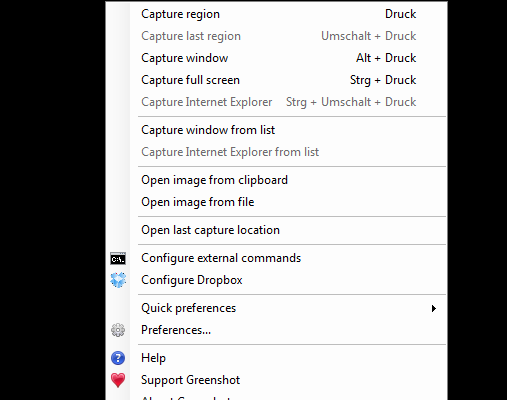Viewport: 507px width, 400px height.
Task: Click the blue question mark Help icon
Action: pos(118,358)
